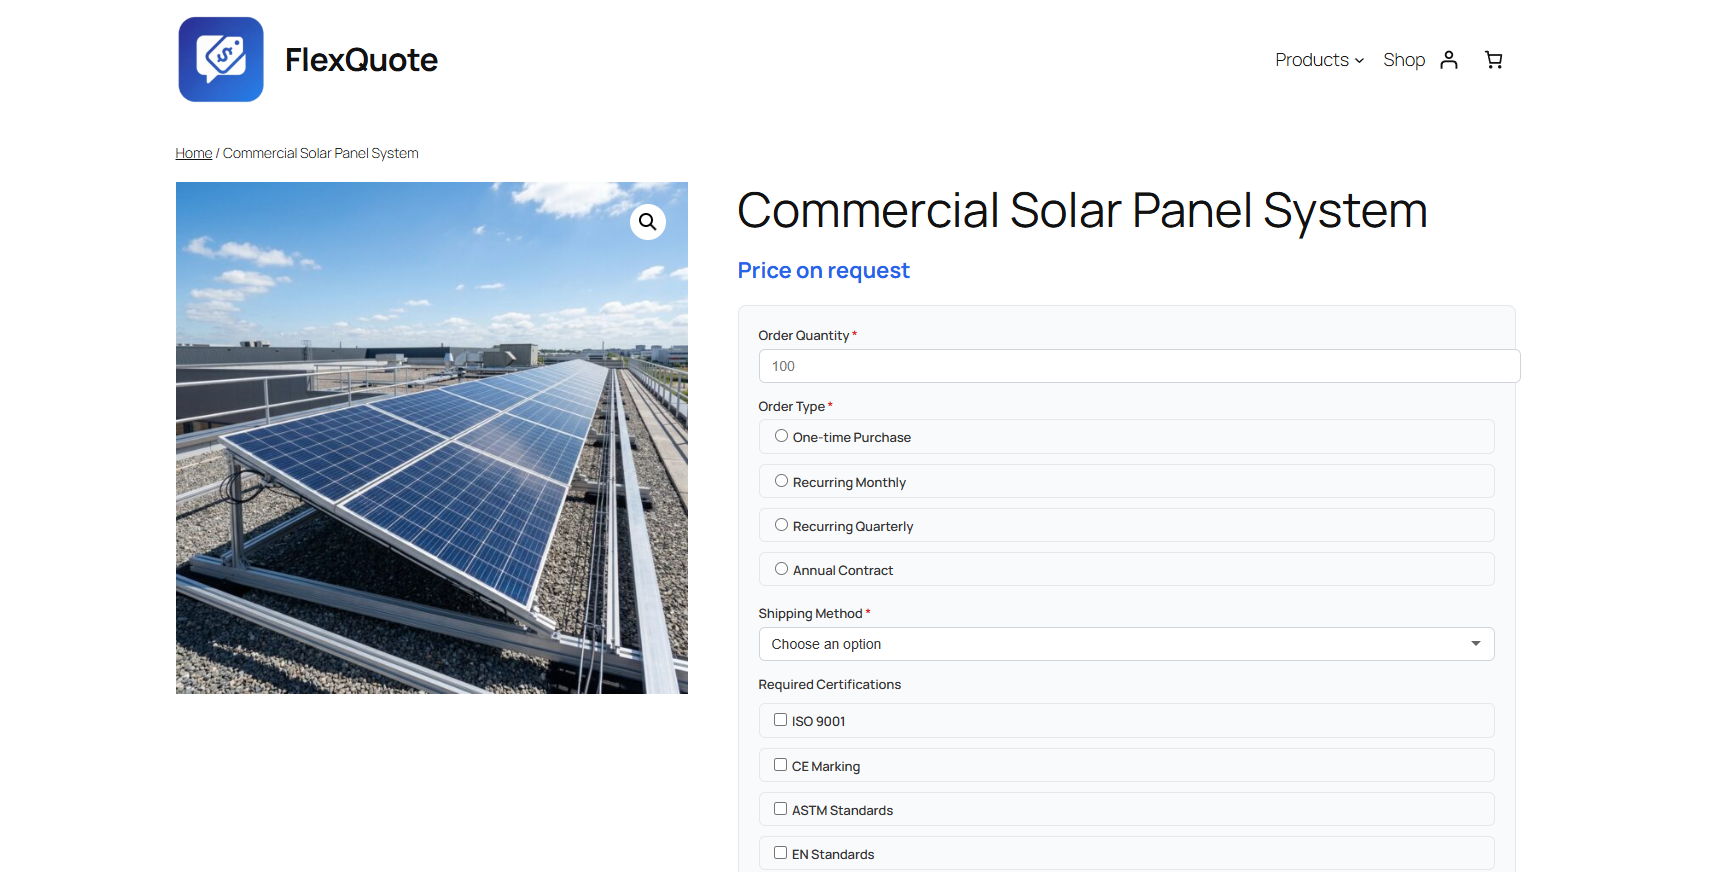Screen dimensions: 1733x872
Task: Check the EN Standards certification
Action: (780, 853)
